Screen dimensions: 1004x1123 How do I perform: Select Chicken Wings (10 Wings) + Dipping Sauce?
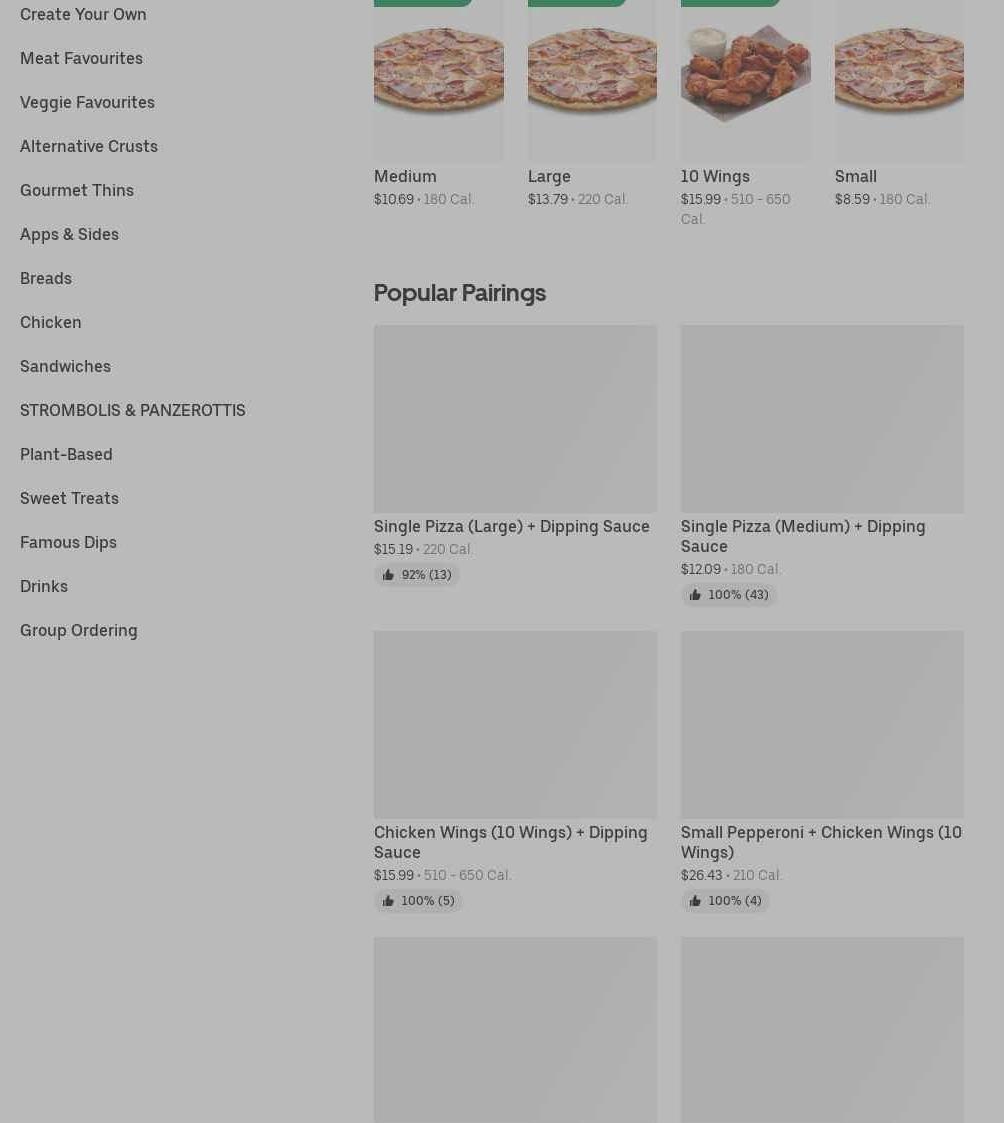(x=510, y=842)
